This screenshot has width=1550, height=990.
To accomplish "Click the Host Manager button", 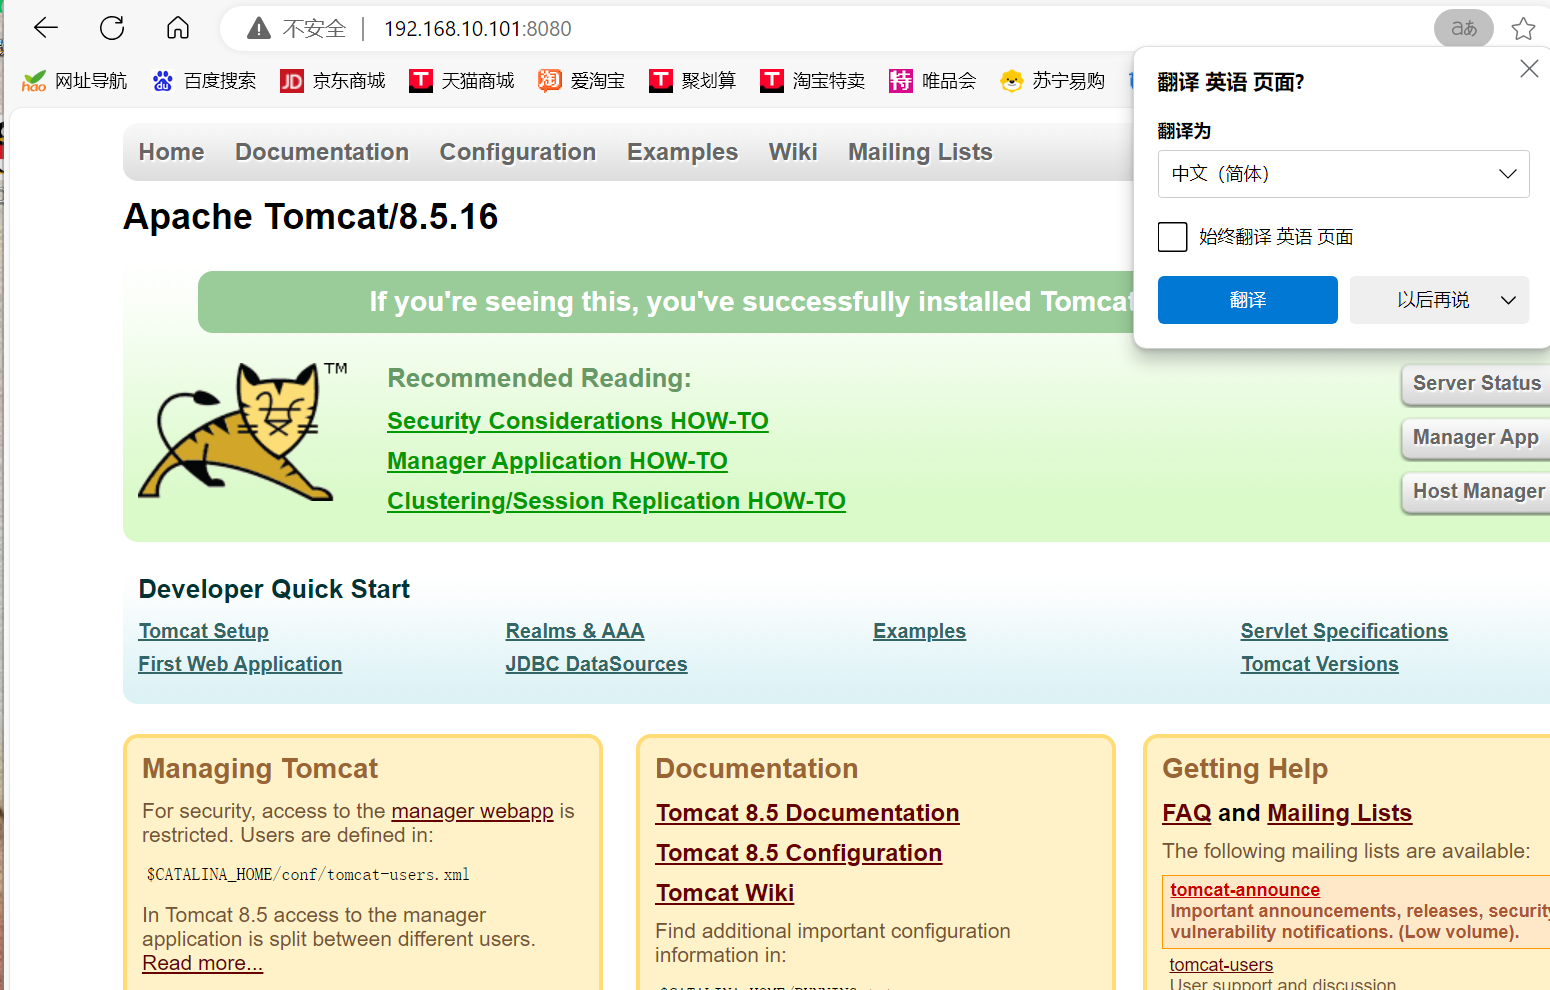I will click(1476, 492).
